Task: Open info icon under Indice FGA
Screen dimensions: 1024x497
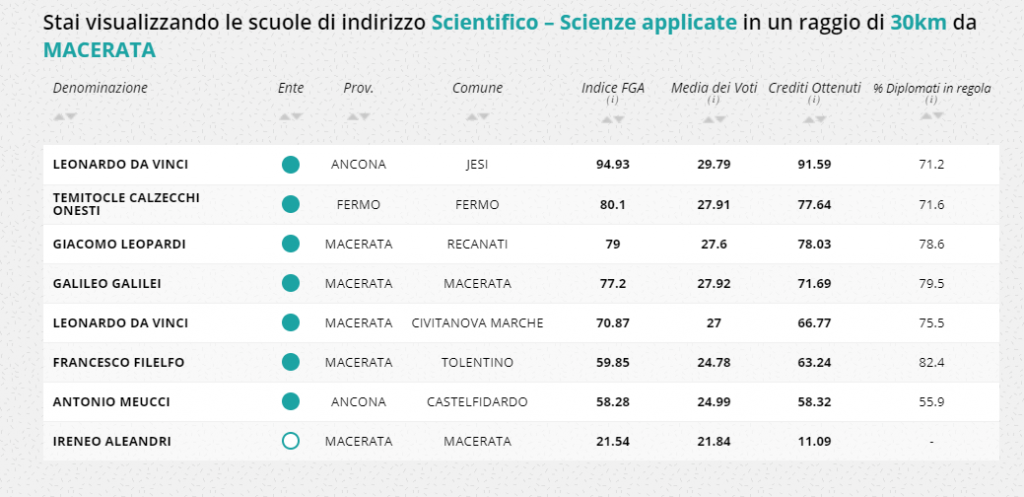Action: click(613, 101)
